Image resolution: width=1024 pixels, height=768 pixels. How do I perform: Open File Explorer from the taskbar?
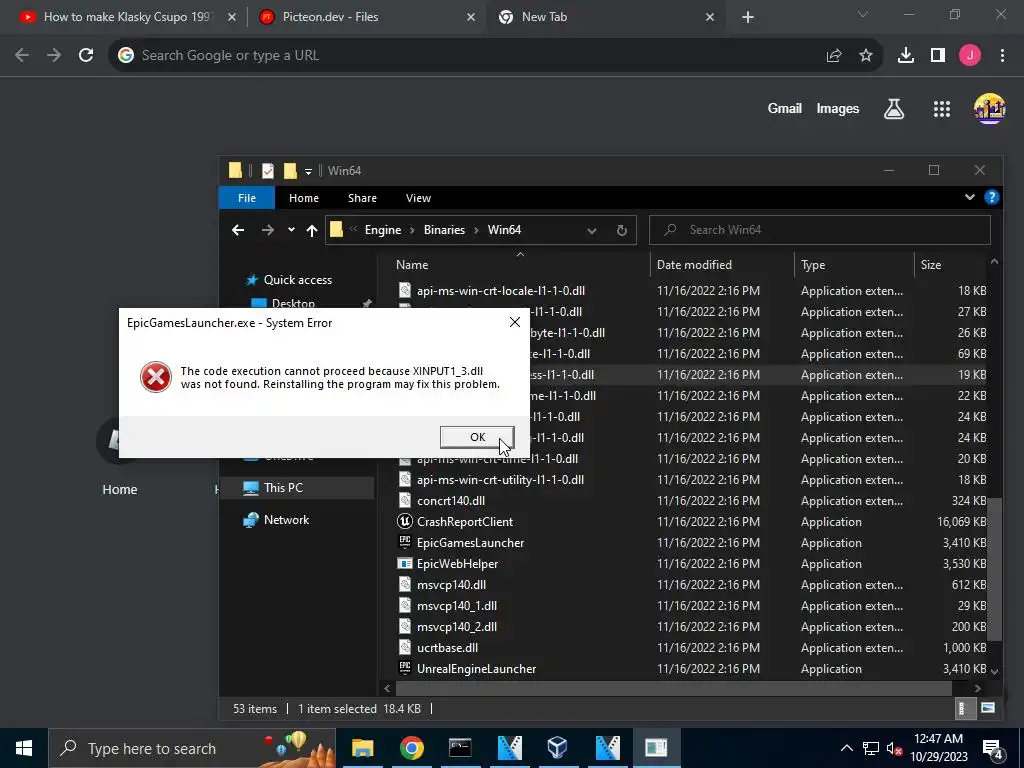[362, 748]
